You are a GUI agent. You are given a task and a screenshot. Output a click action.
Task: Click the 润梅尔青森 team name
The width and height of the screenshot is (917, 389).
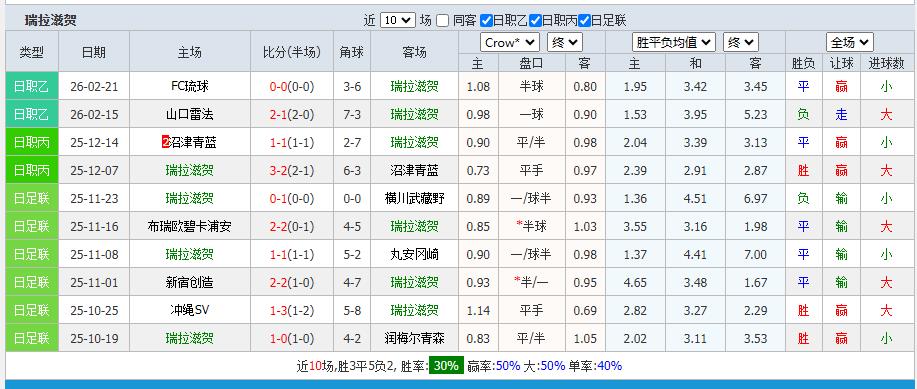(x=415, y=338)
